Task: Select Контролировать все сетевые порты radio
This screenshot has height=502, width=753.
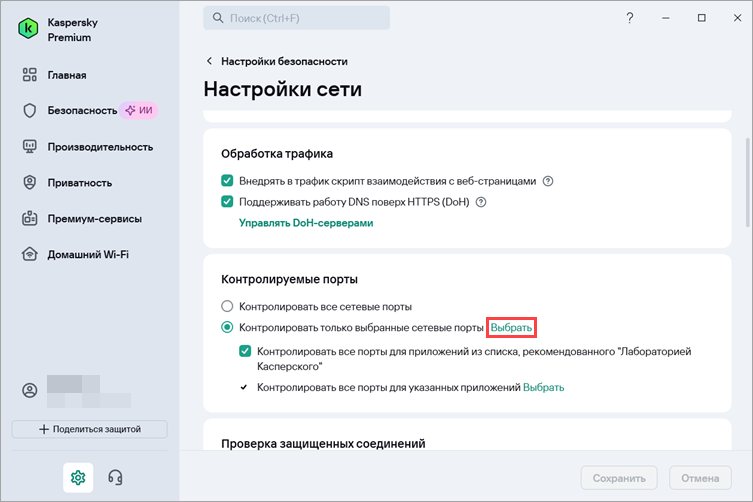Action: (x=227, y=306)
